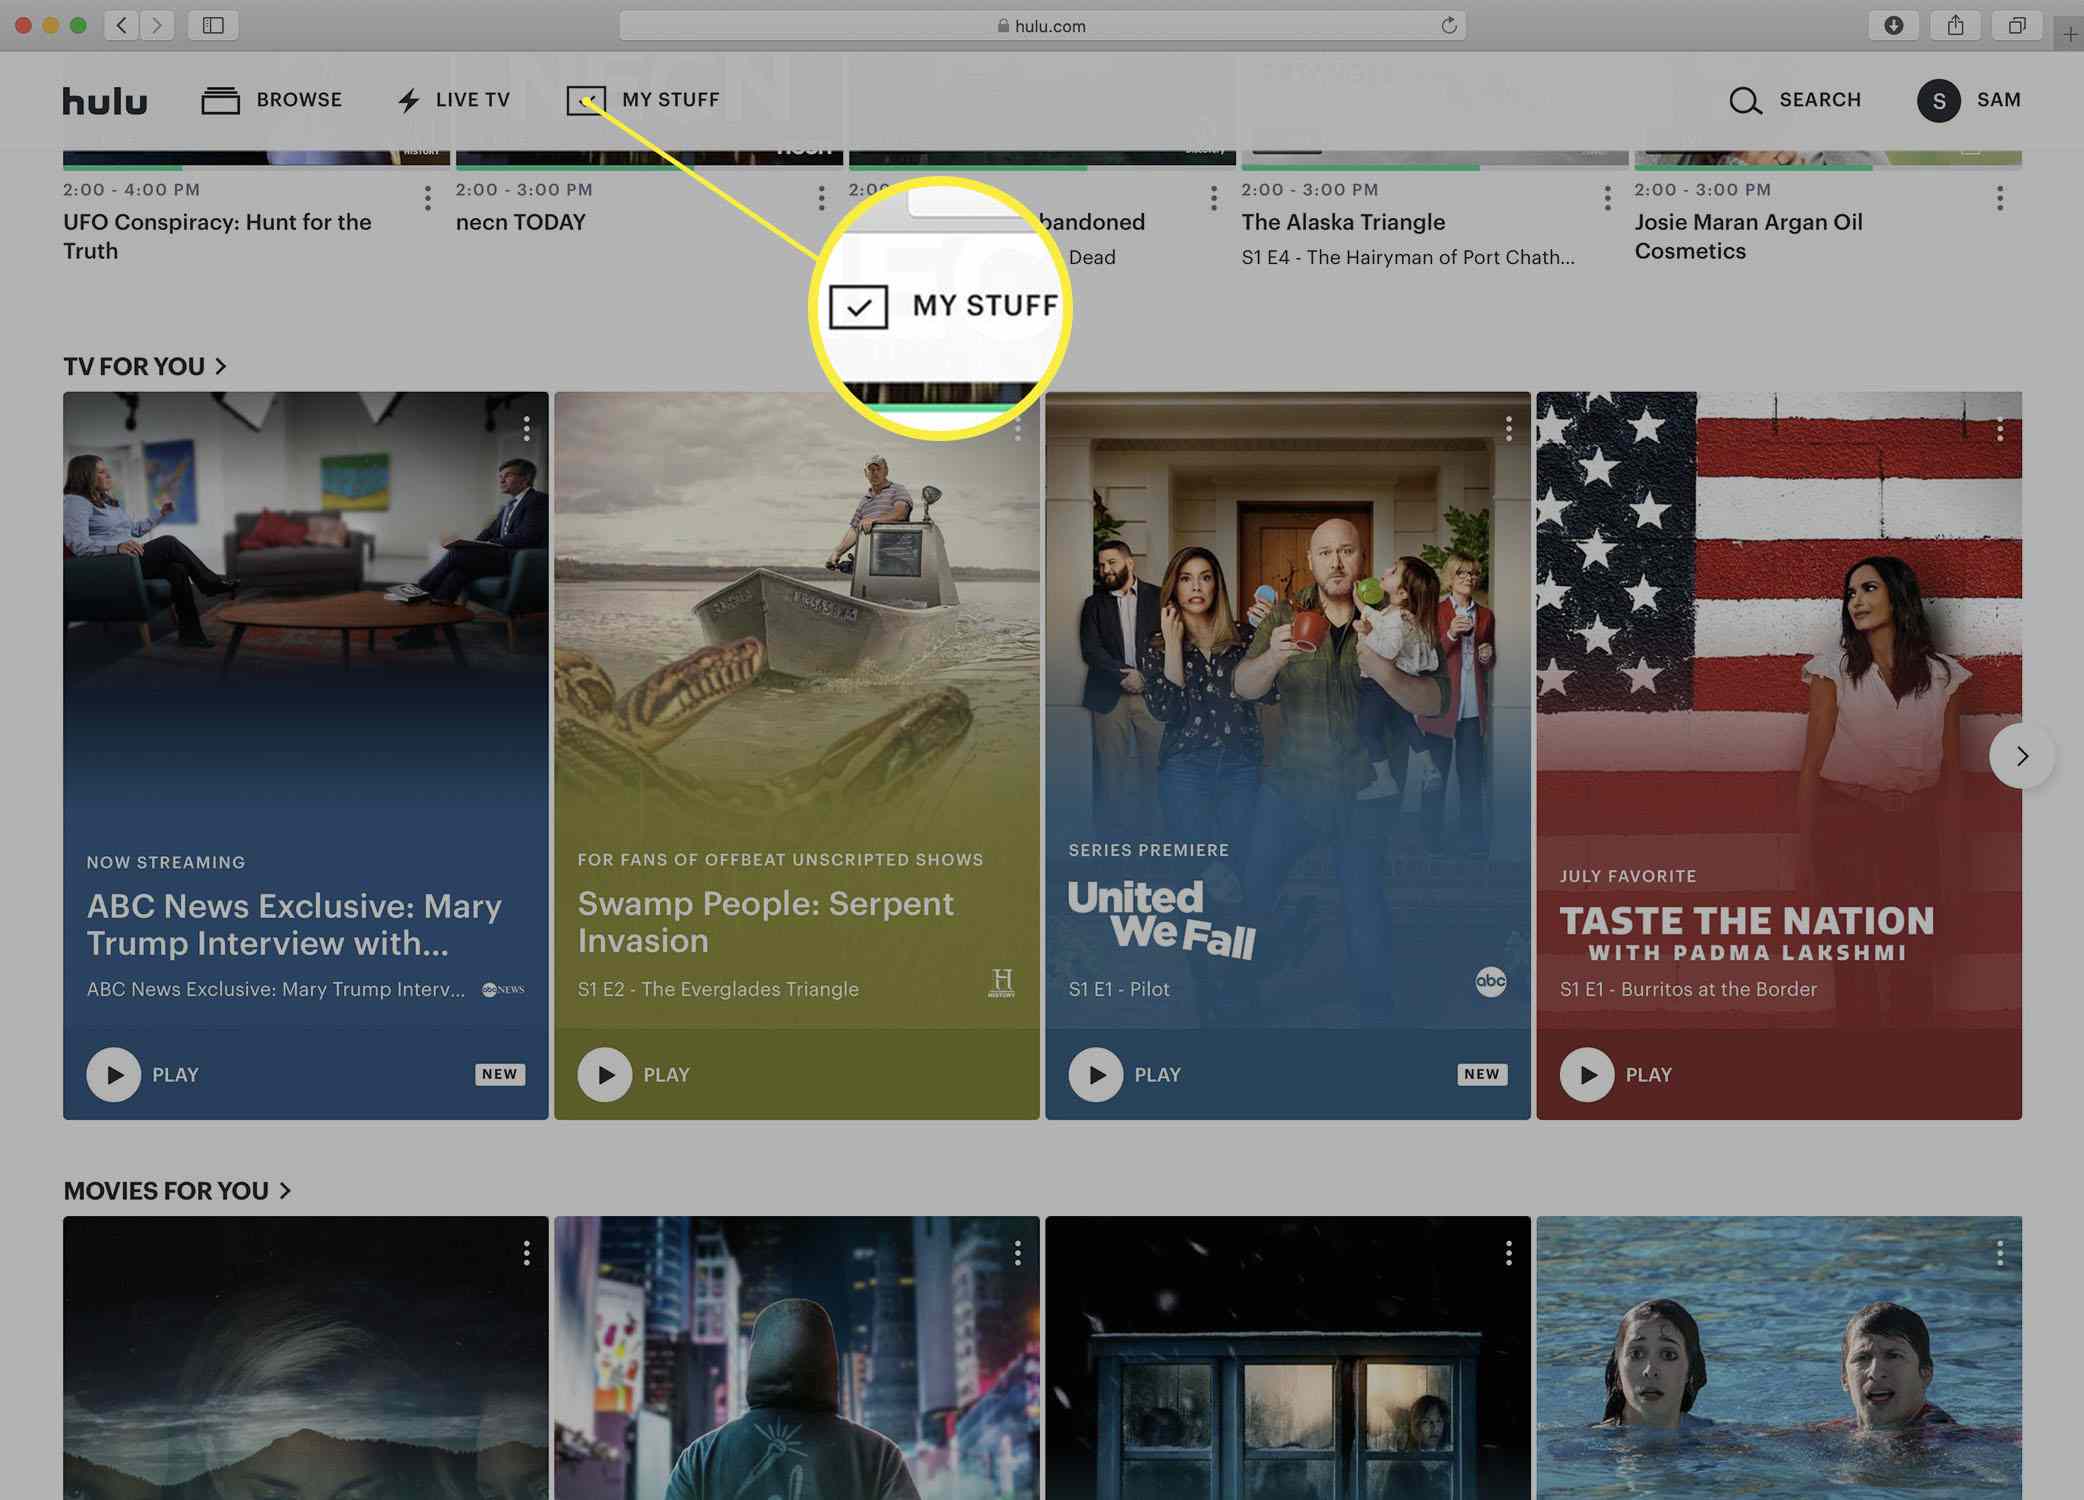Image resolution: width=2084 pixels, height=1500 pixels.
Task: Show all tabs in Safari
Action: 2017,25
